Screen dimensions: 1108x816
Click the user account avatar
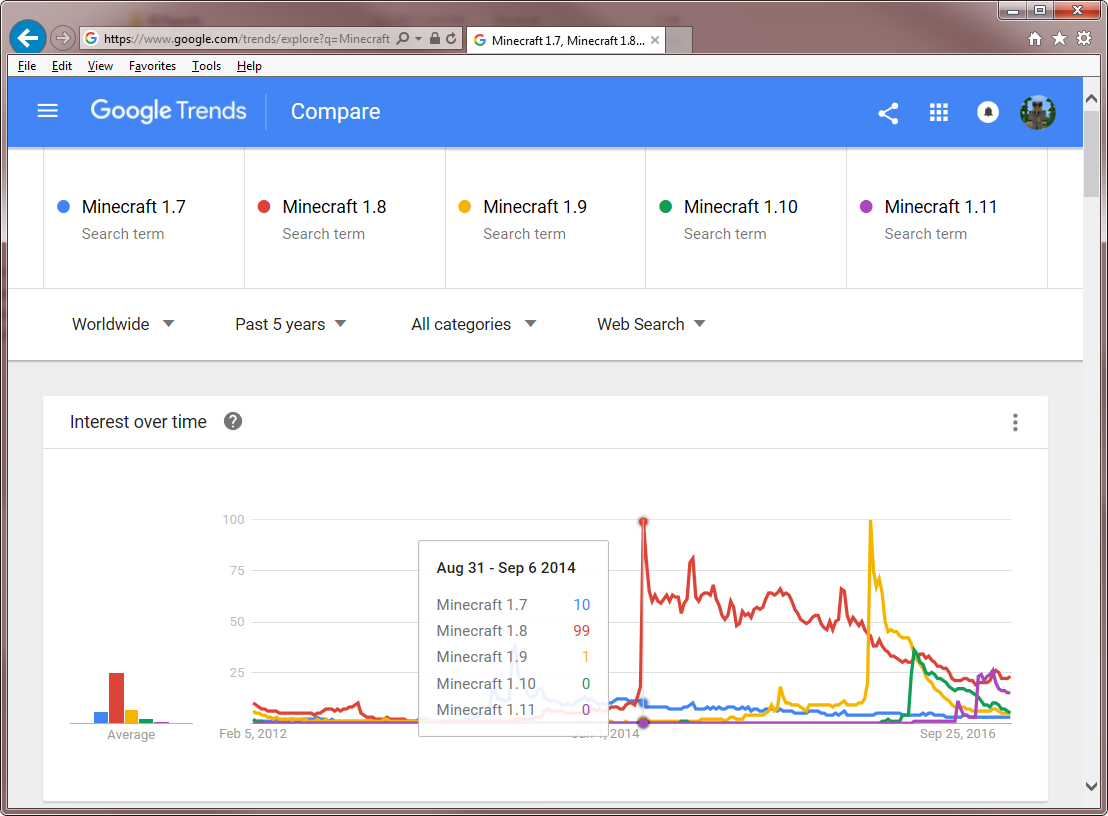tap(1038, 112)
